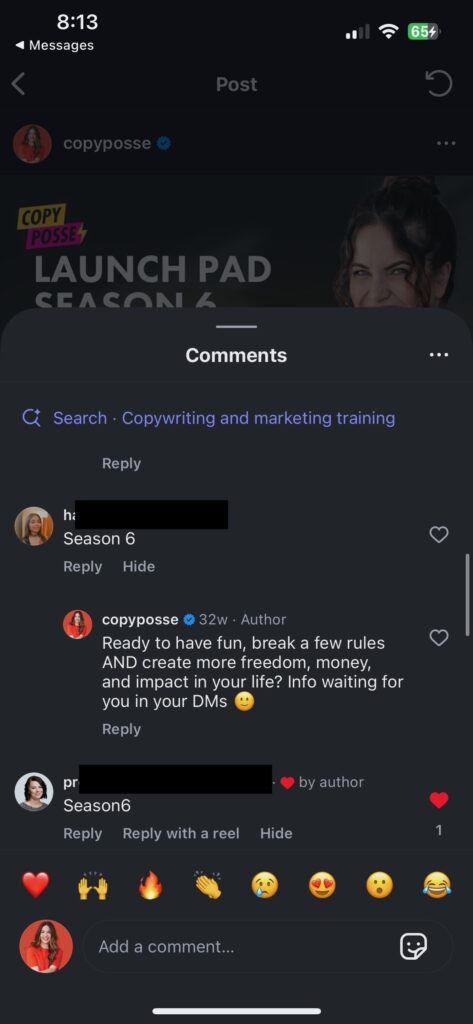The width and height of the screenshot is (473, 1024).
Task: Insert the clapping hands emoji reaction
Action: coord(208,886)
